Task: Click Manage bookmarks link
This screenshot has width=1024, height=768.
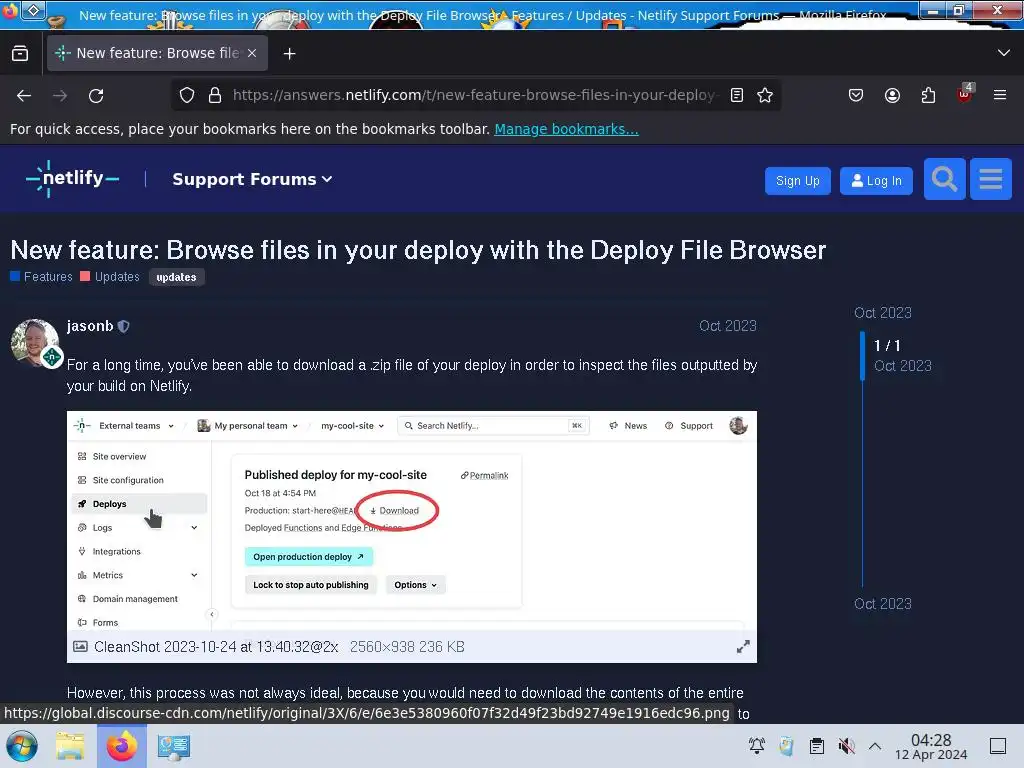Action: click(566, 129)
